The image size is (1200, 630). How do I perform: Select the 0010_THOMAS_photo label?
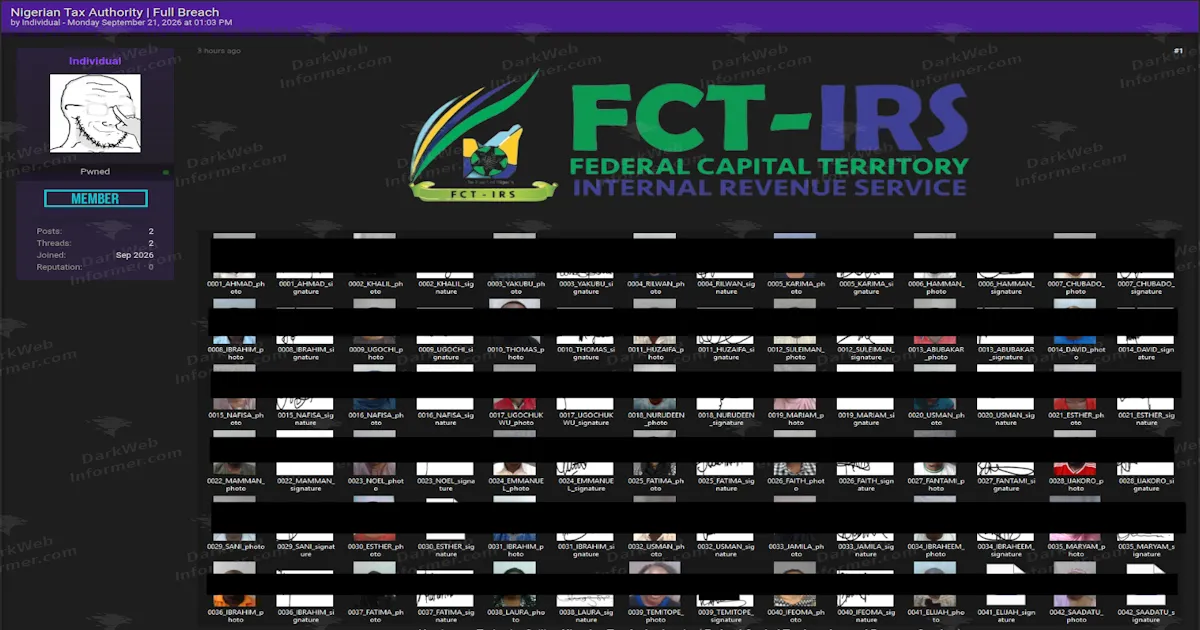[516, 353]
